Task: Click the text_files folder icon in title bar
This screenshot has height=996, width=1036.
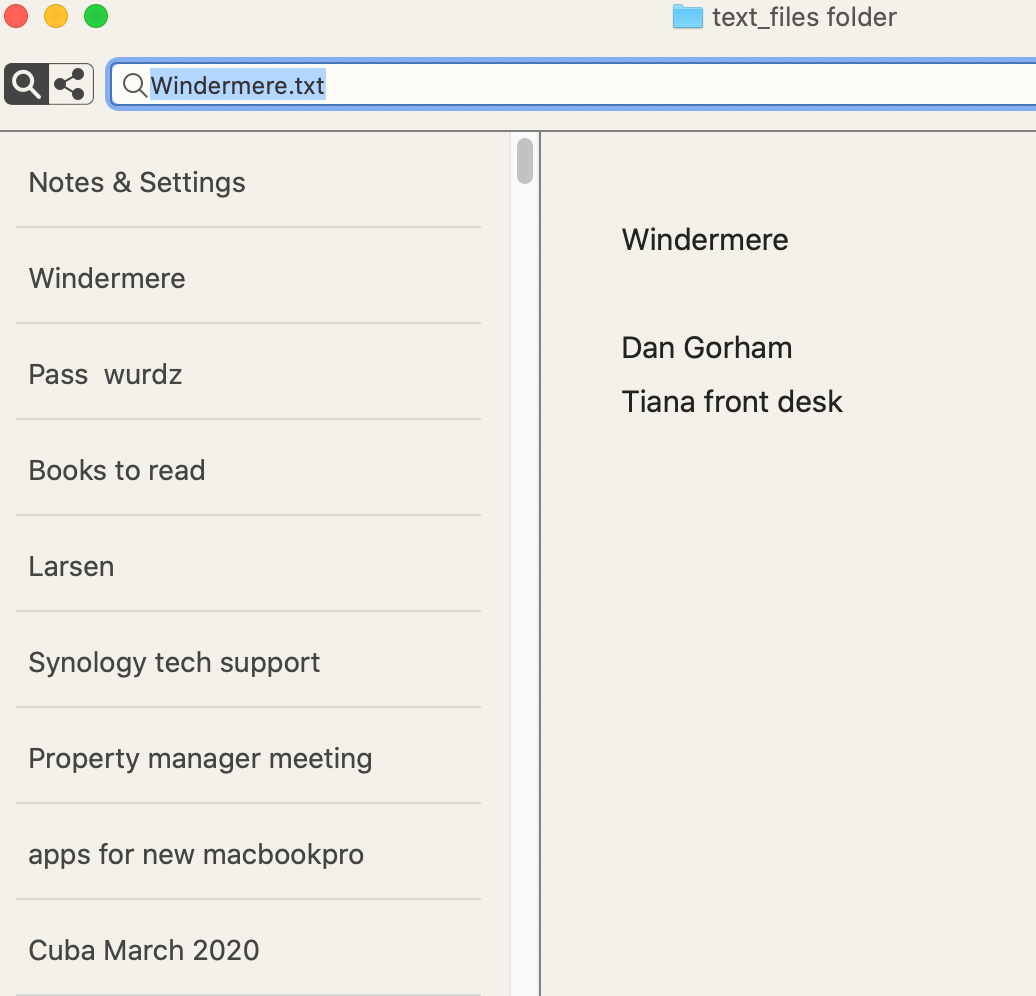Action: (687, 17)
